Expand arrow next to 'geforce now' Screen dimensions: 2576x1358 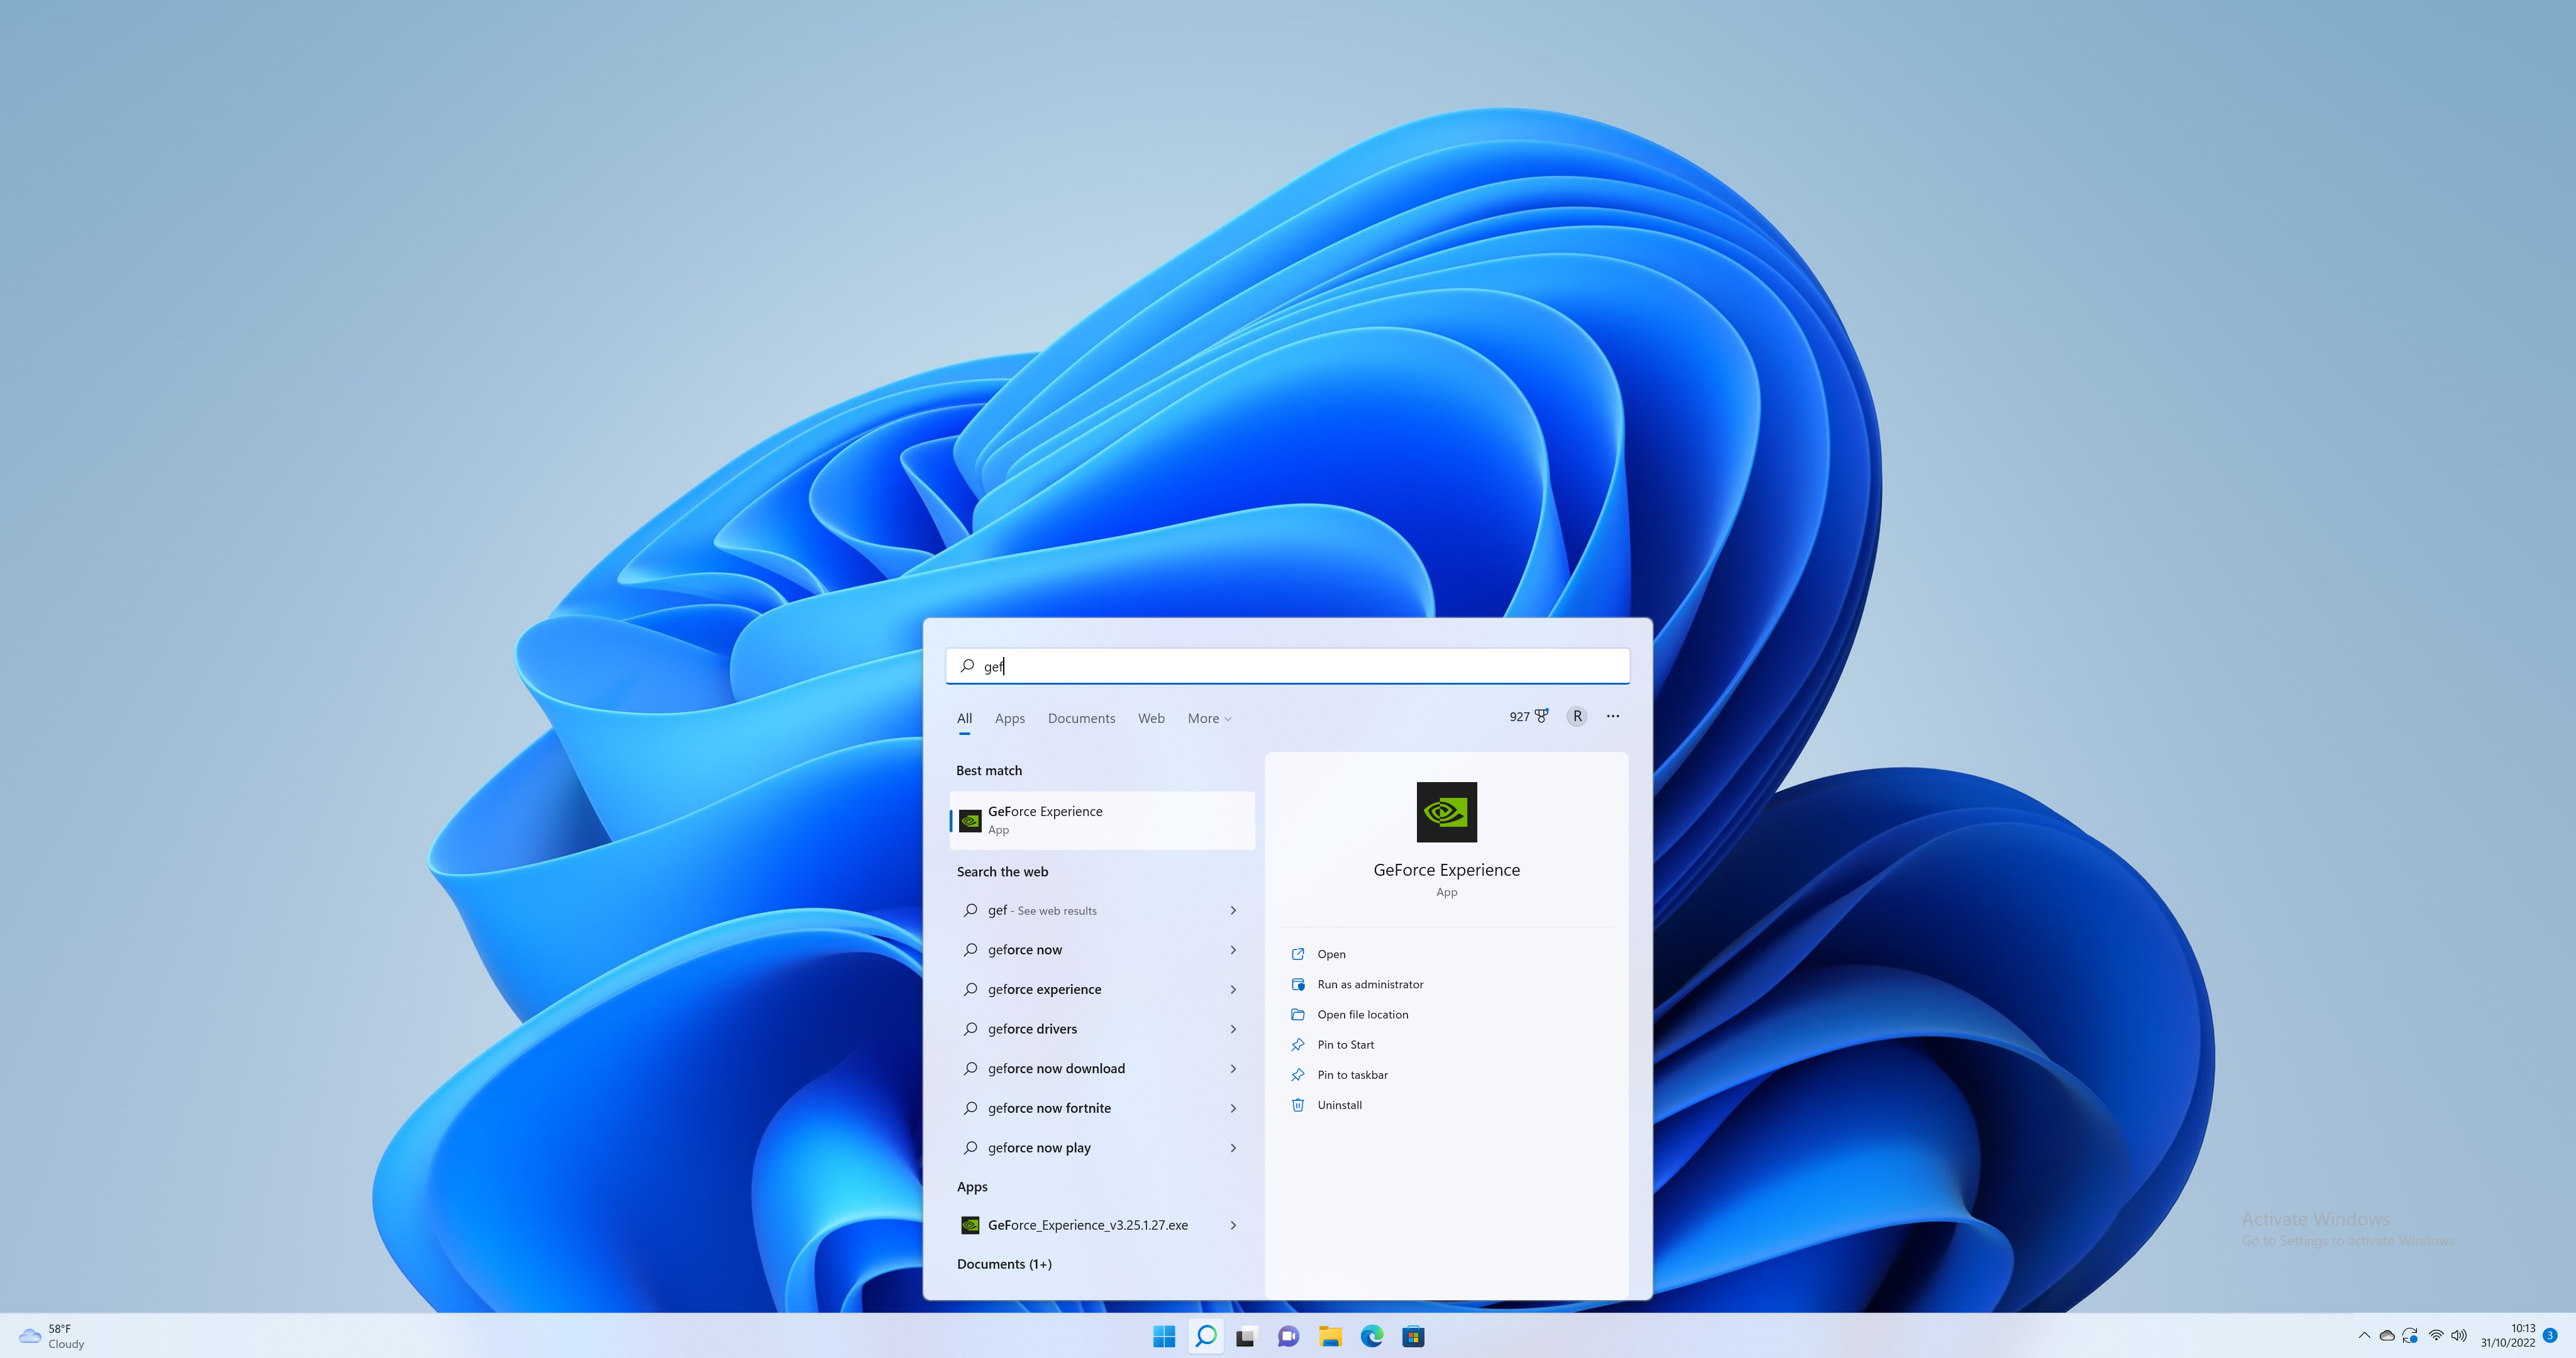pos(1233,950)
